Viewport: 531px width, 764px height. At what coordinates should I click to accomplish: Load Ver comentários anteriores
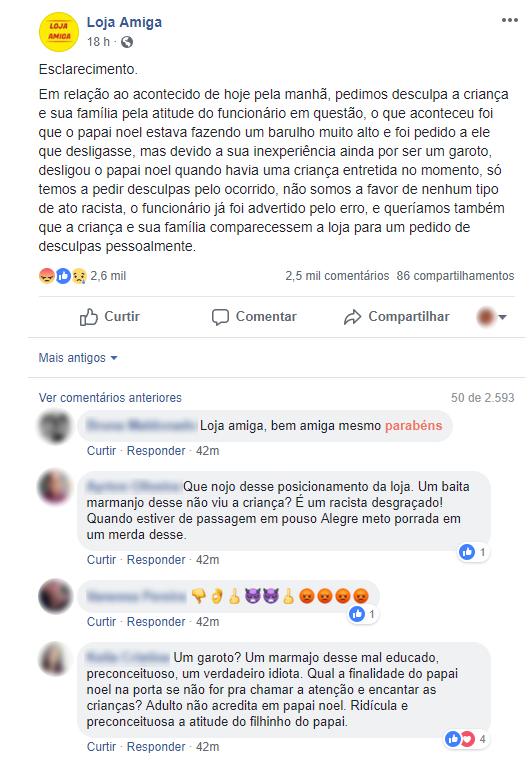[x=110, y=398]
